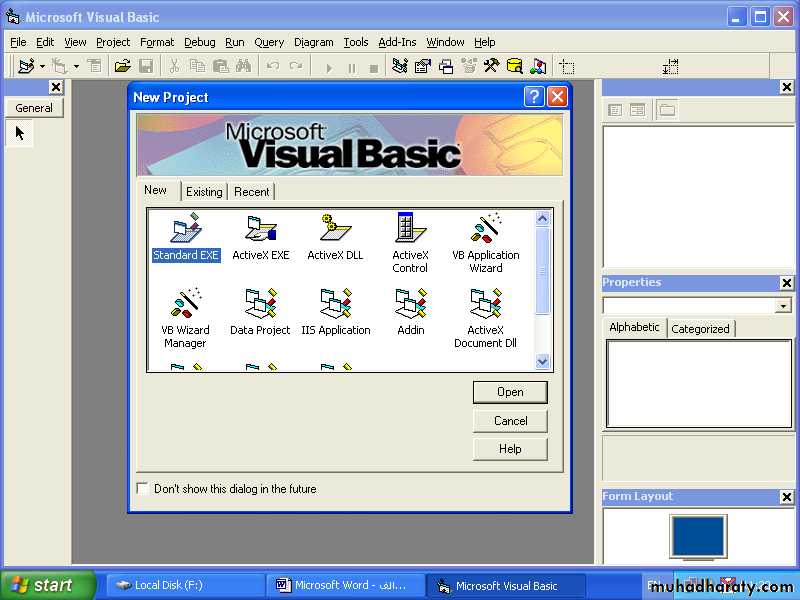
Task: Enable "Don't show this dialog in the future"
Action: click(x=143, y=489)
